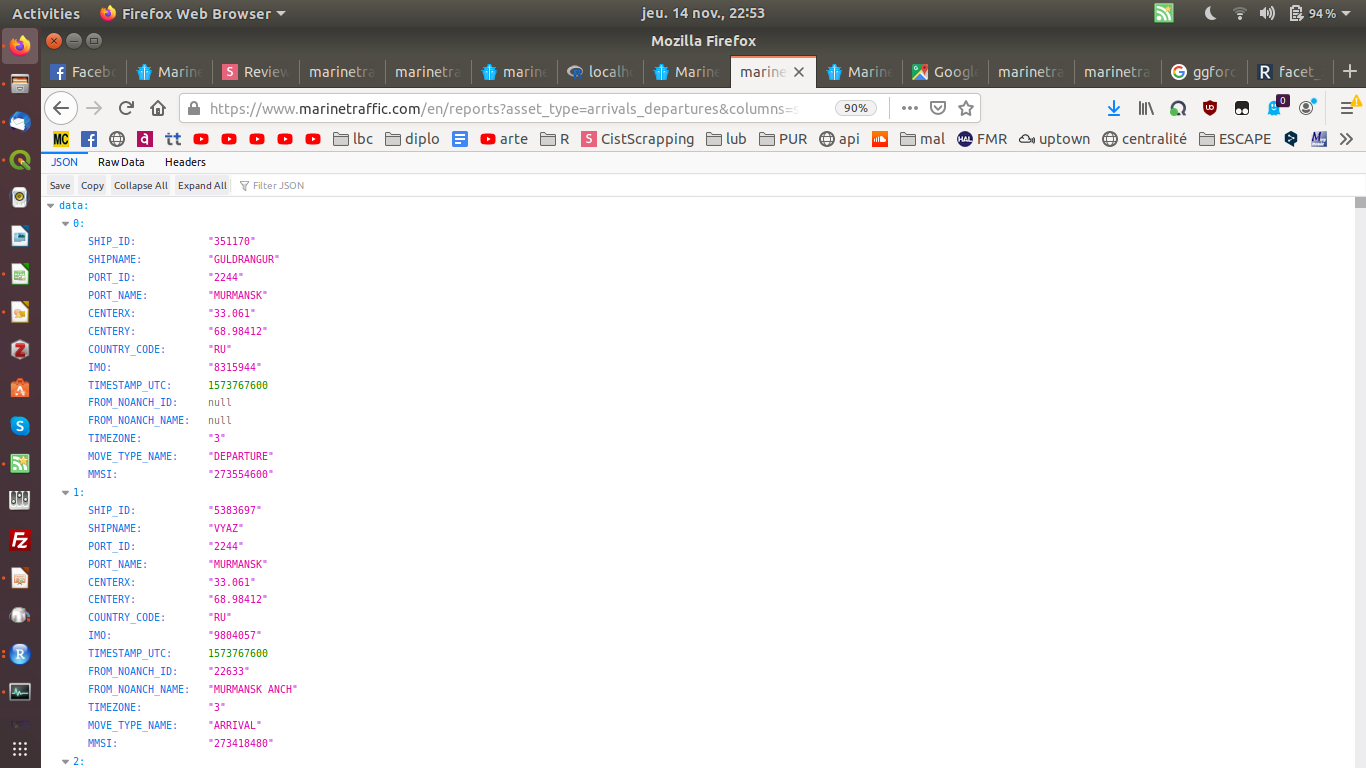Show Applications grid in dock
The width and height of the screenshot is (1366, 768).
coord(20,748)
